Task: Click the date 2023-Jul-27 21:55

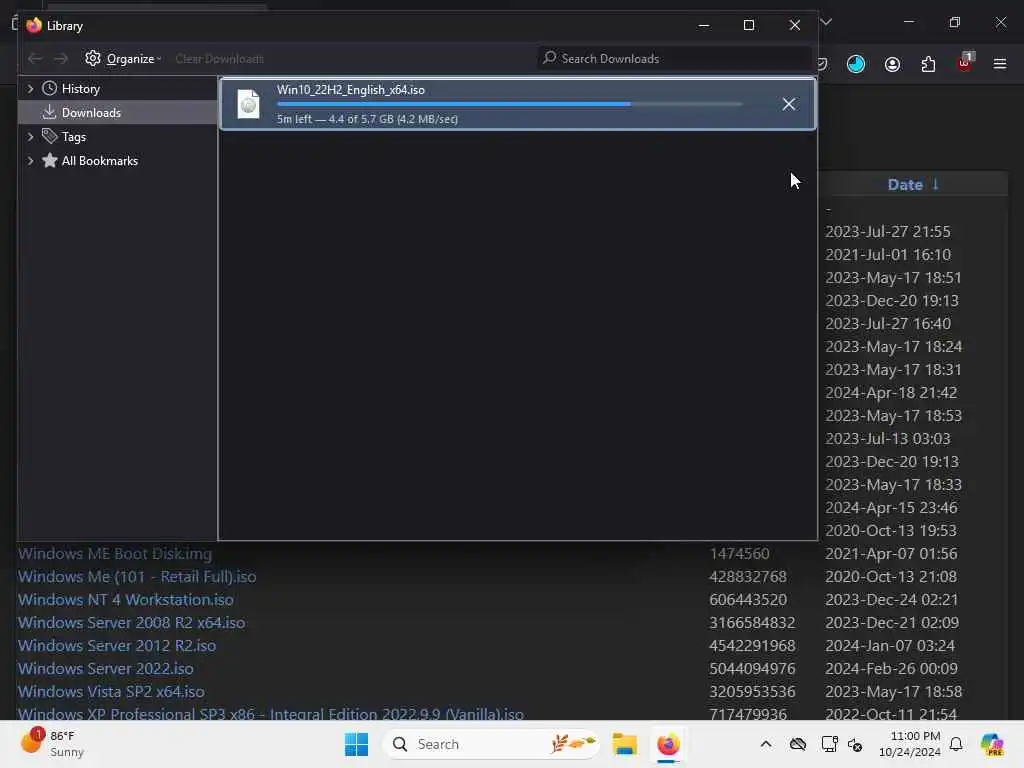Action: pyautogui.click(x=888, y=232)
